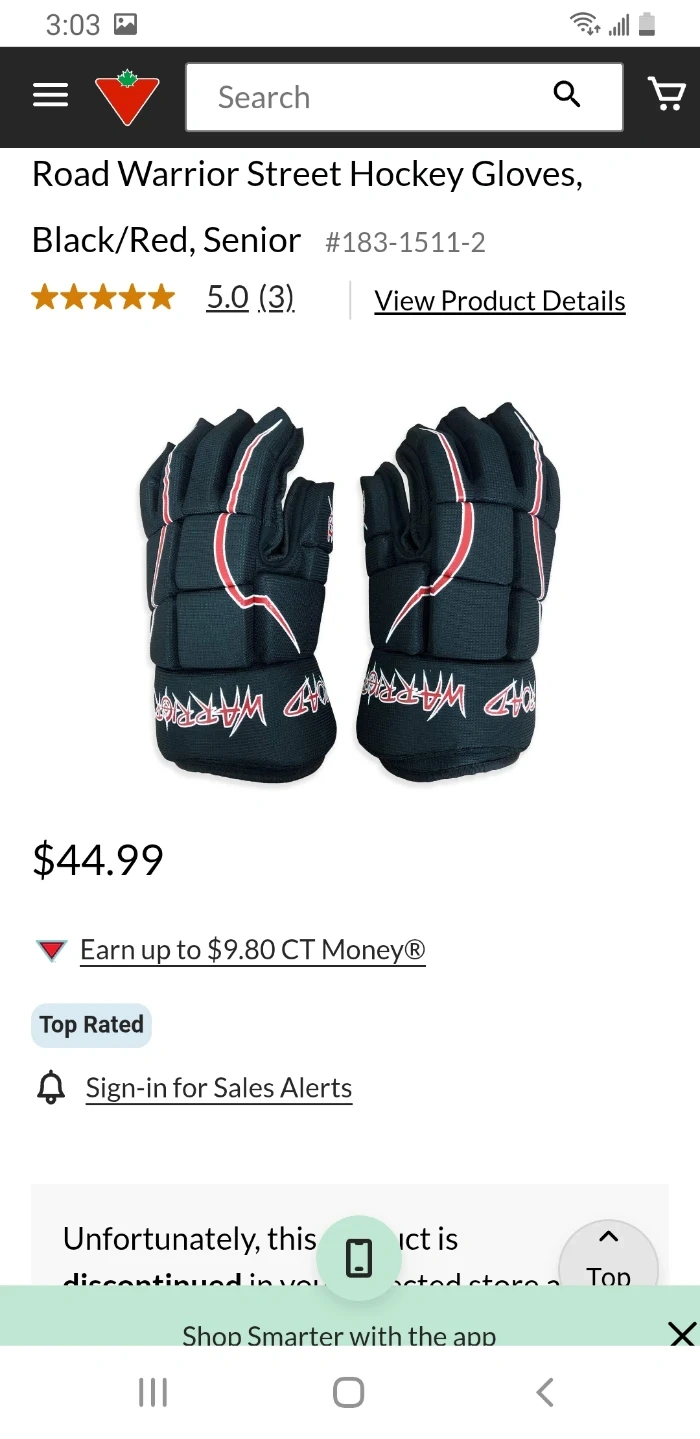Tap the five-star rating stars
The width and height of the screenshot is (700, 1439).
point(103,298)
